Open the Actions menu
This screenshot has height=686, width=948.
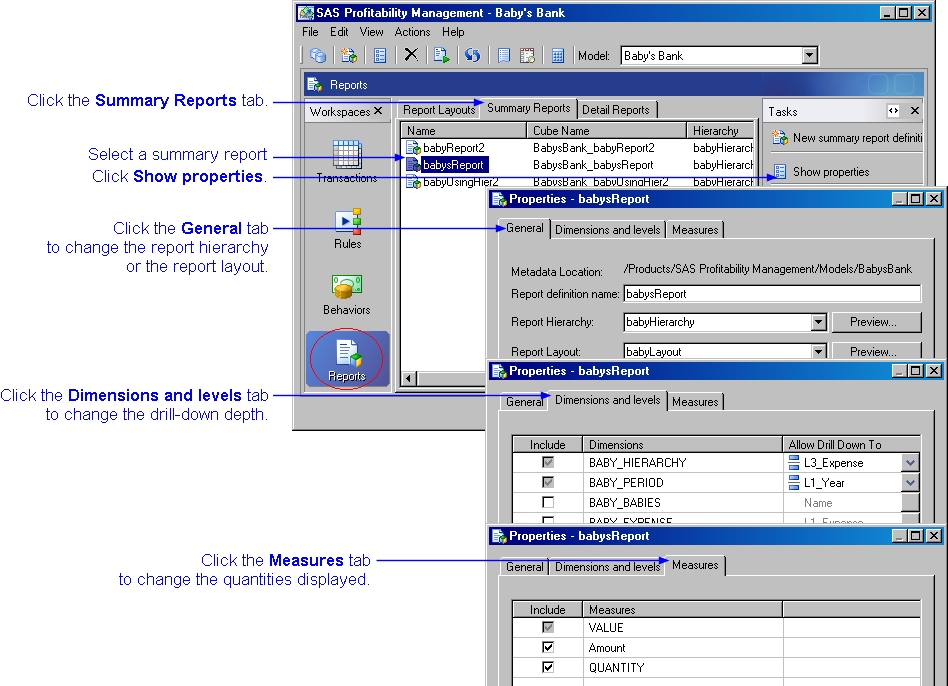[x=412, y=31]
